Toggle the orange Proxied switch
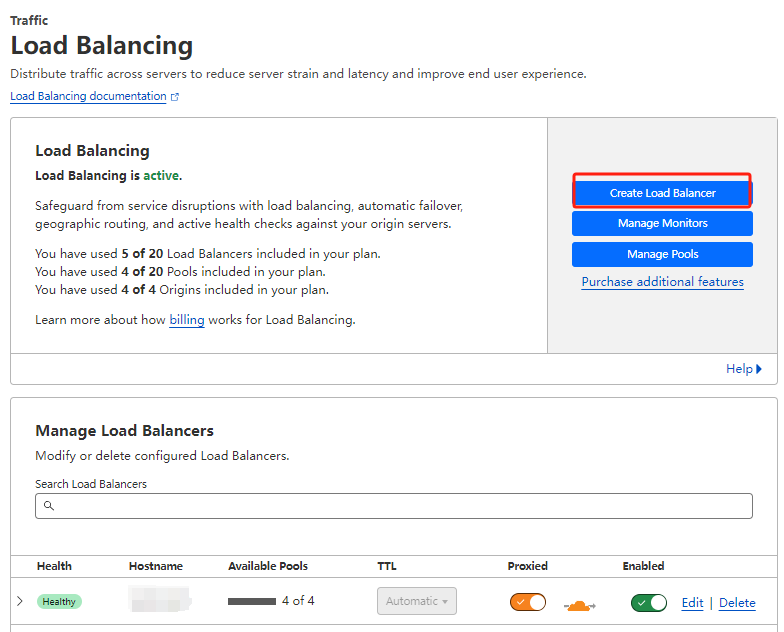 [x=527, y=602]
